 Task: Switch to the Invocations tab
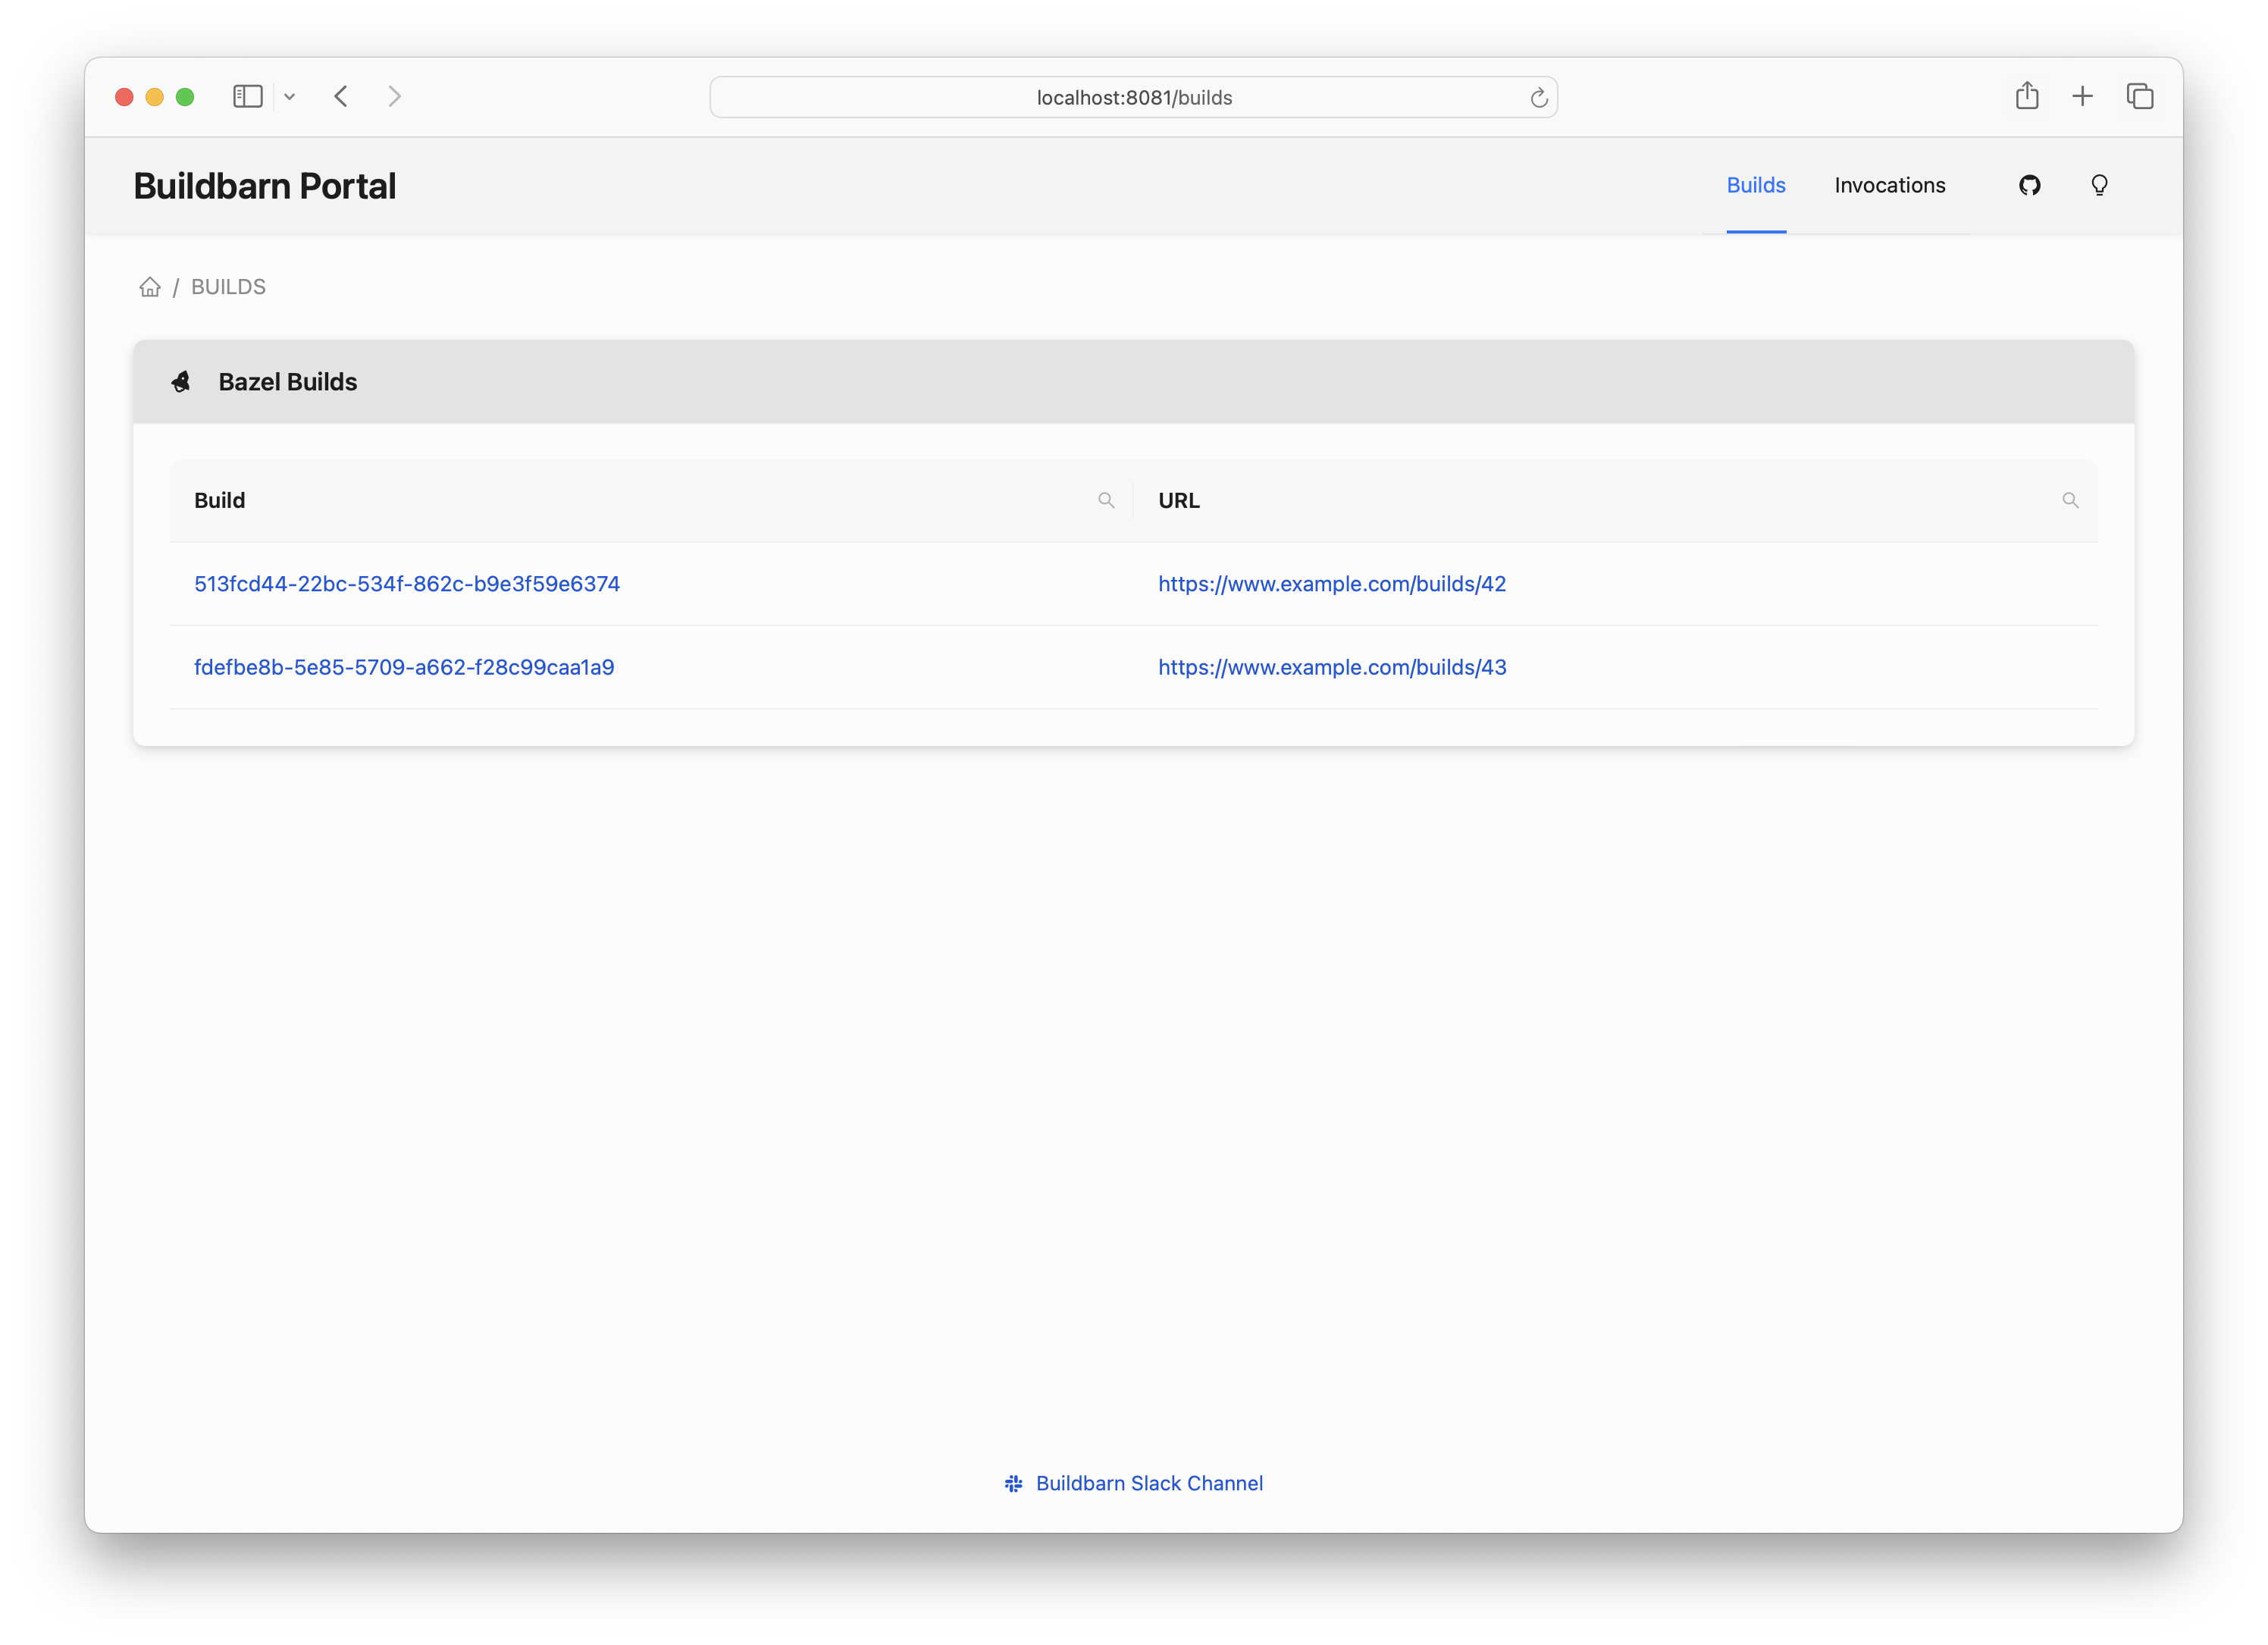1889,185
